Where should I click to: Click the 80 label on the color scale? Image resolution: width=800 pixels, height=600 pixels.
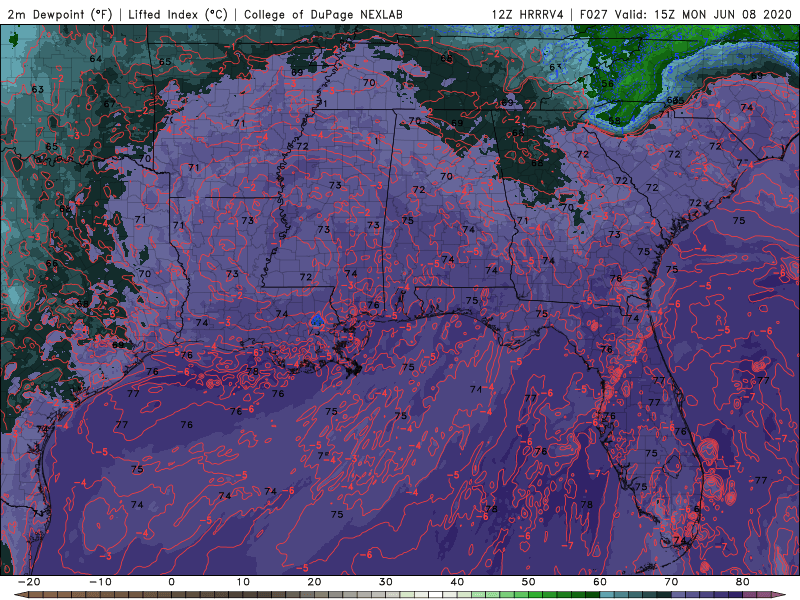(x=743, y=582)
